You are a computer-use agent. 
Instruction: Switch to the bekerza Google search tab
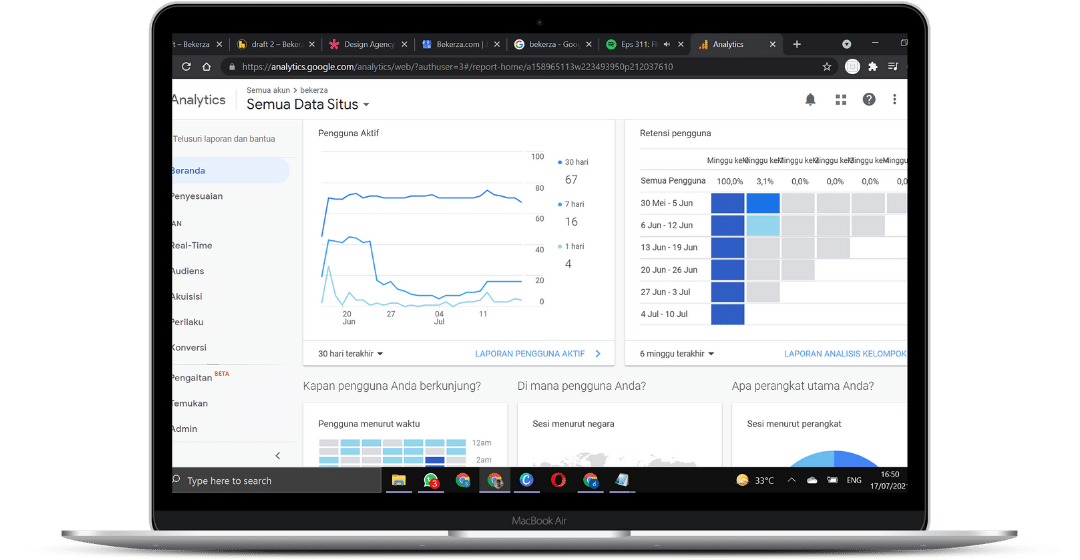pyautogui.click(x=552, y=44)
